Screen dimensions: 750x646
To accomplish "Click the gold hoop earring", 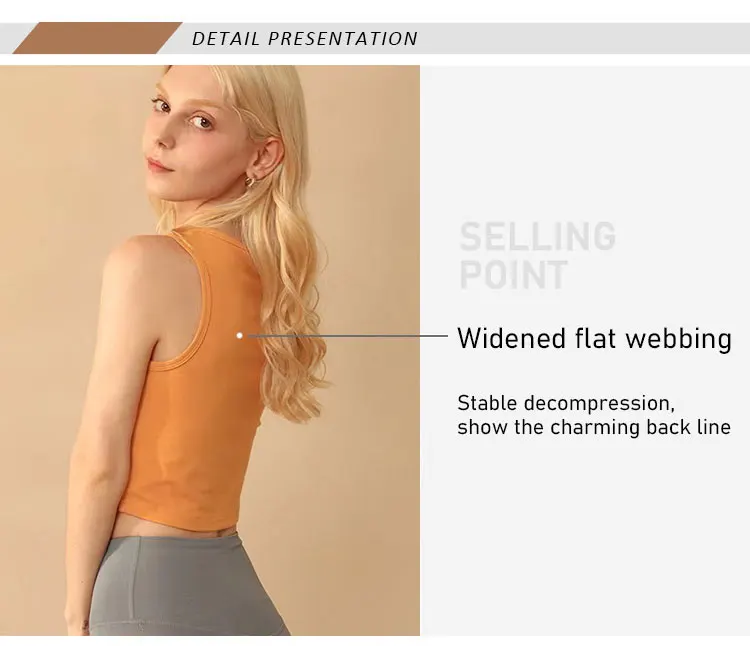I will click(250, 181).
